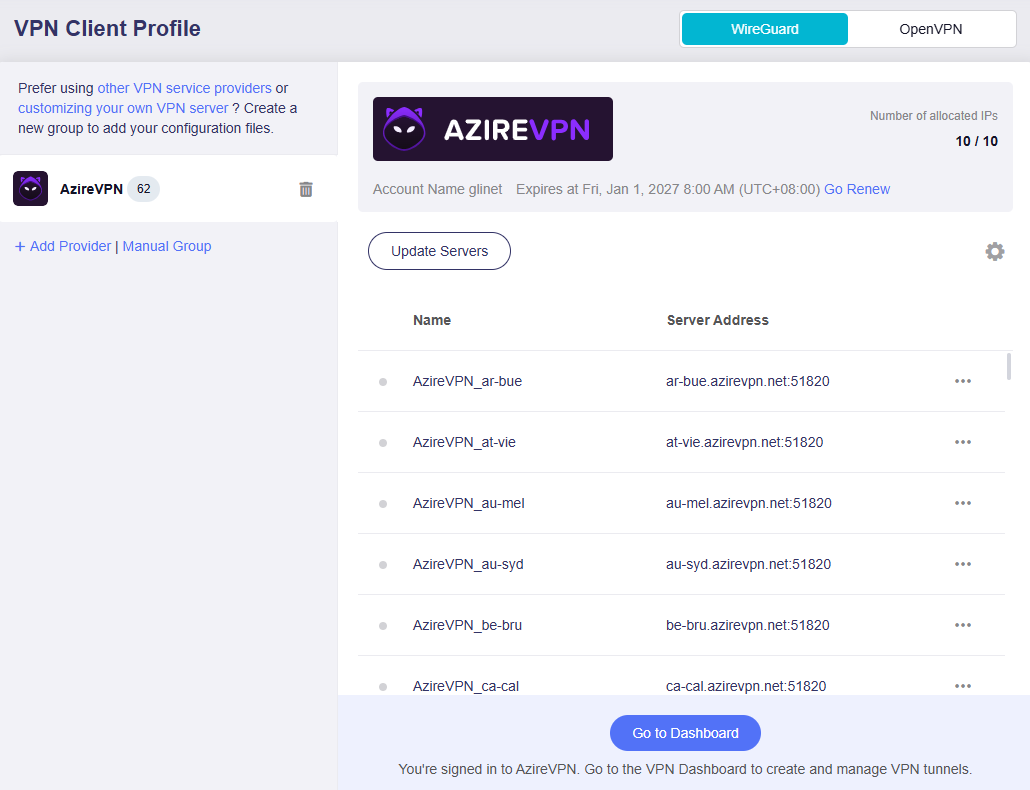Select the AzireVPN_be-bru name
This screenshot has height=790, width=1030.
coord(467,626)
